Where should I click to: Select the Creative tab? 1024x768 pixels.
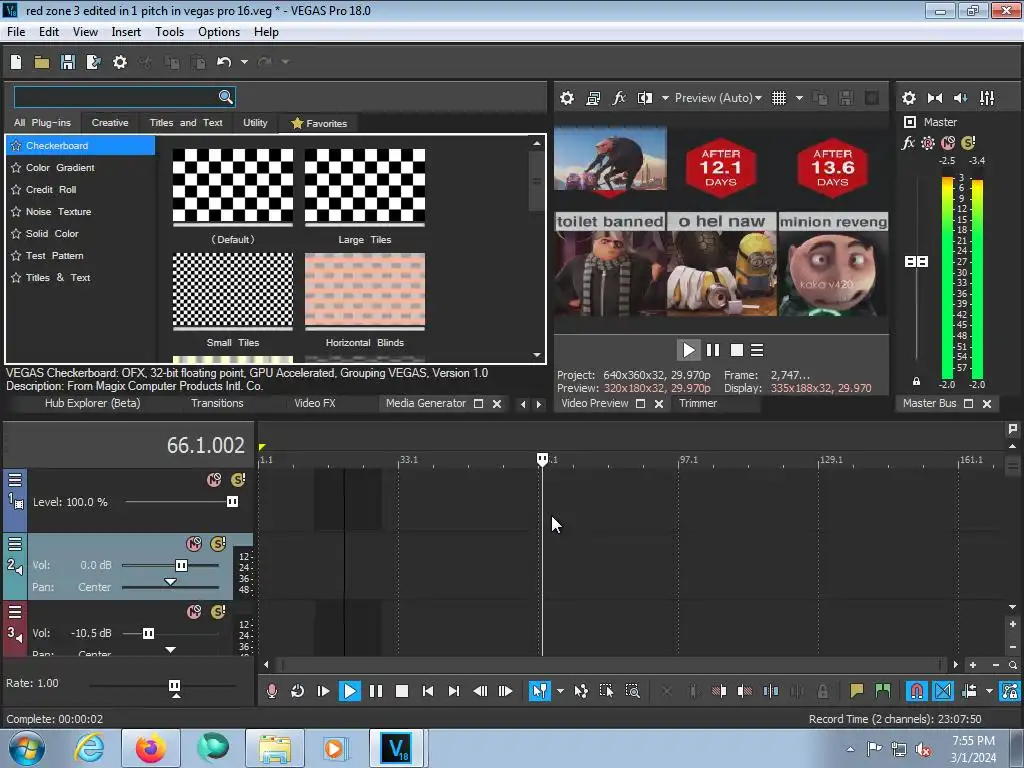pos(110,123)
